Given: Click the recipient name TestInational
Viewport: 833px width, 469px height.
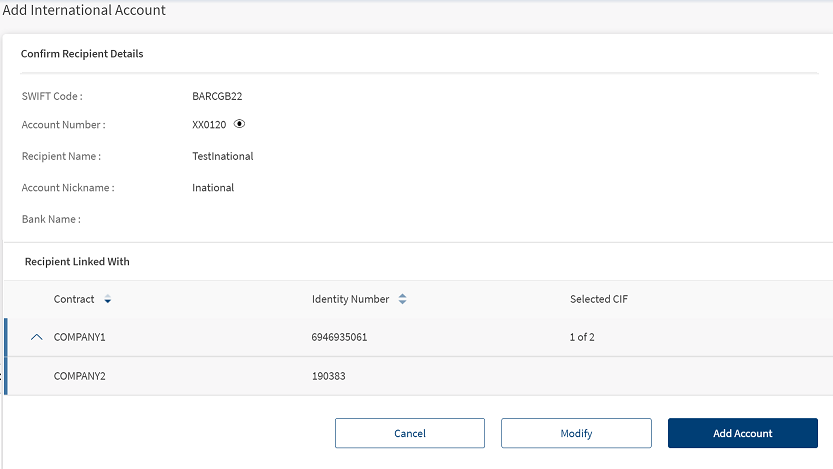Looking at the screenshot, I should (223, 156).
